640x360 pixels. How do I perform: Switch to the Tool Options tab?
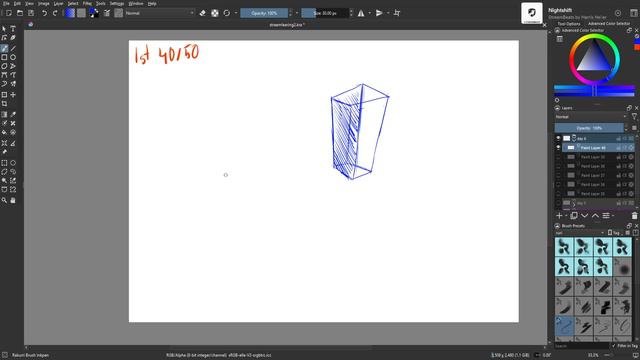click(569, 24)
